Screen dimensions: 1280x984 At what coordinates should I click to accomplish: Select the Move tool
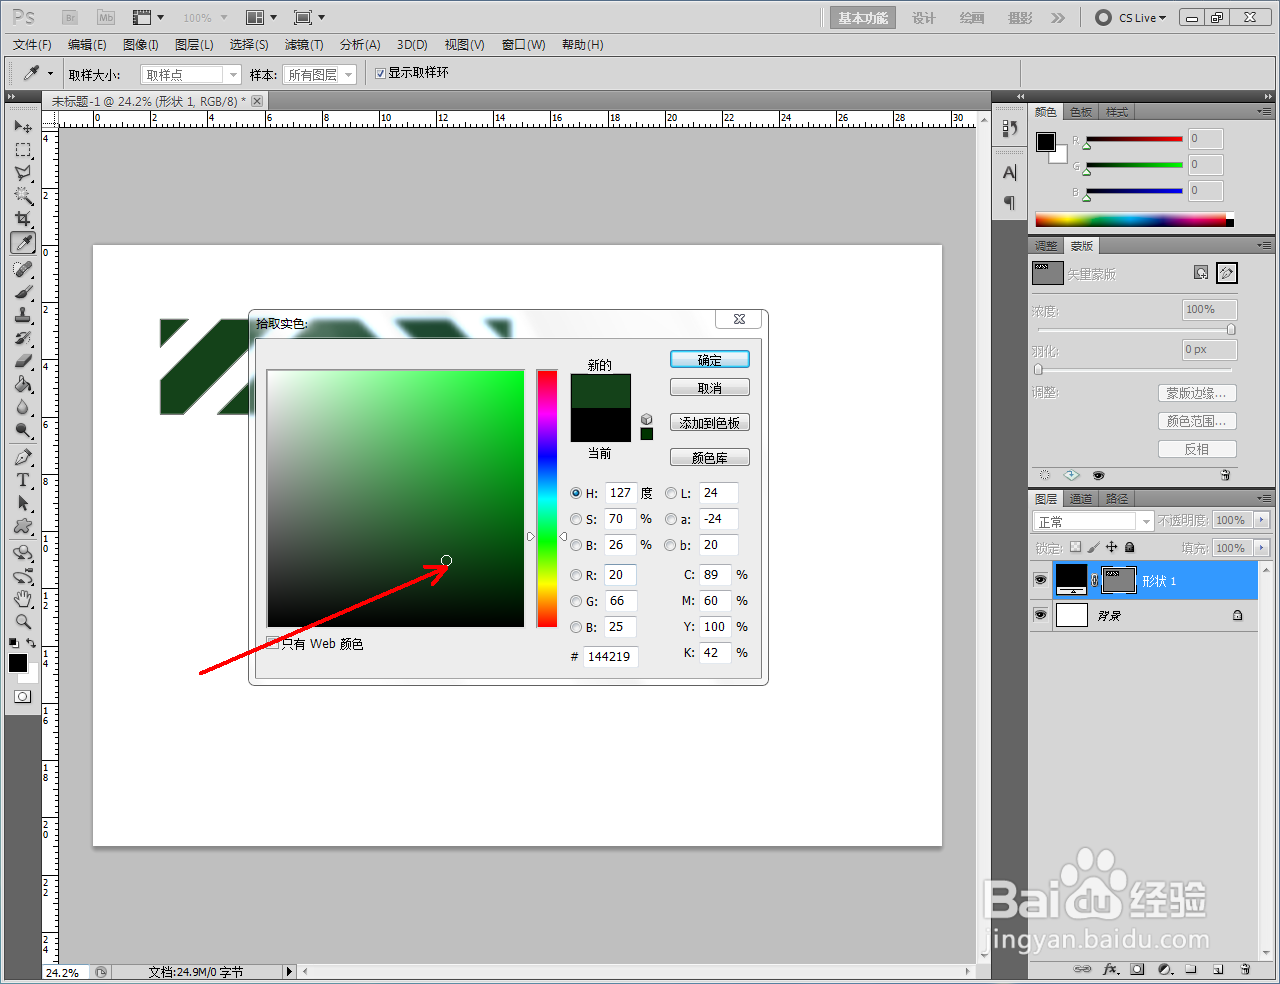23,126
